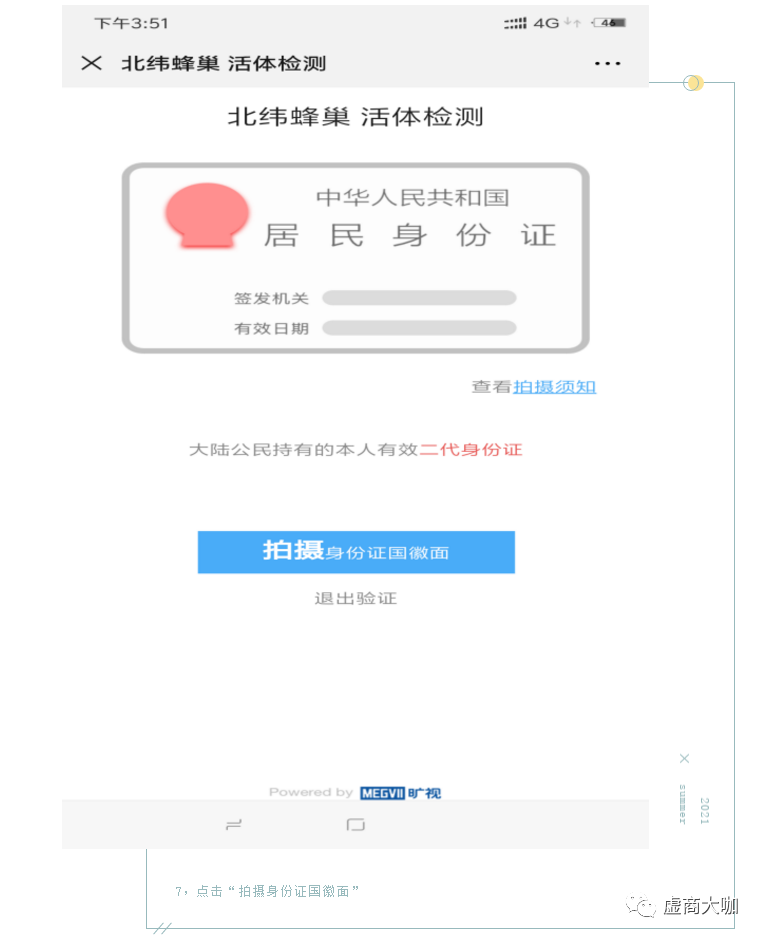The image size is (763, 939).
Task: Tap the Android home square icon
Action: click(x=356, y=825)
